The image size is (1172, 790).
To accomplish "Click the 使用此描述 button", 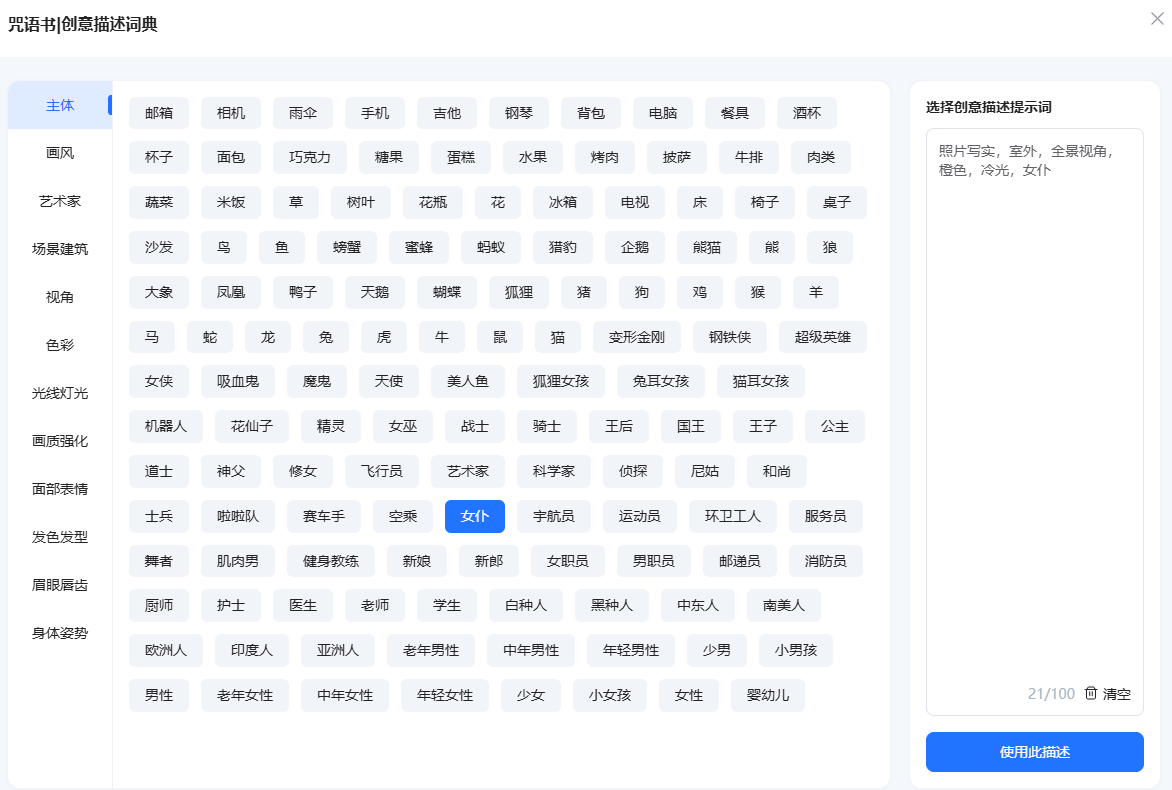I will point(1034,752).
